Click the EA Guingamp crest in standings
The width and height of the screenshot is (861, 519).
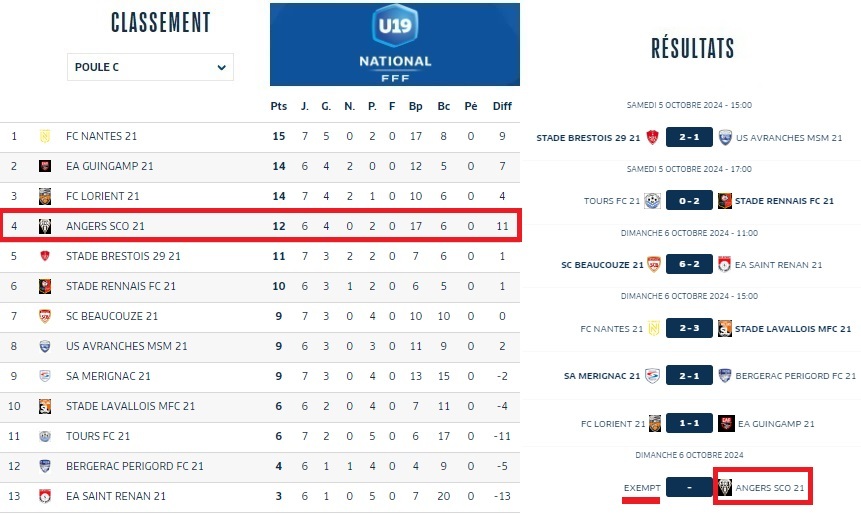45,166
